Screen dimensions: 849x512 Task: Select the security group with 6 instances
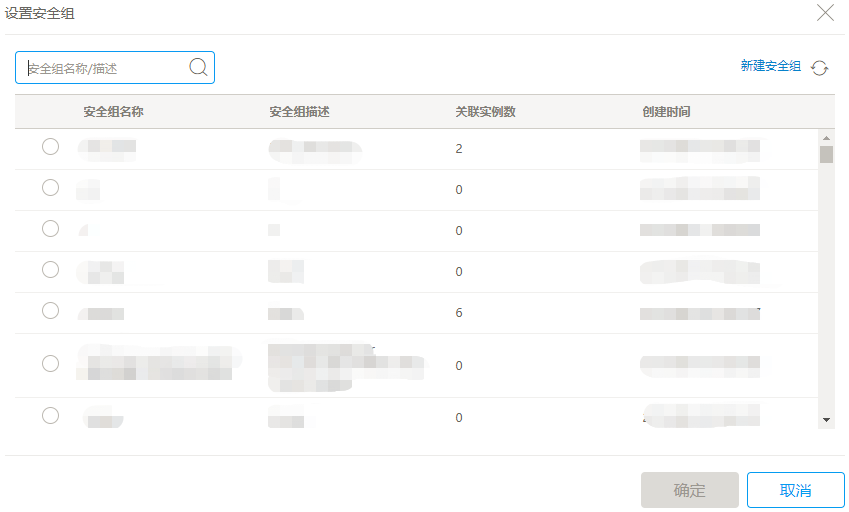tap(51, 311)
